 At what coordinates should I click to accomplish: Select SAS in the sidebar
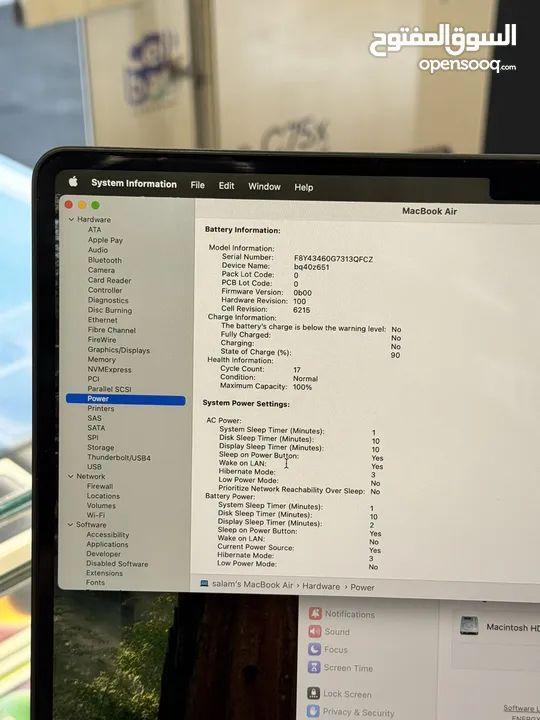tap(94, 418)
